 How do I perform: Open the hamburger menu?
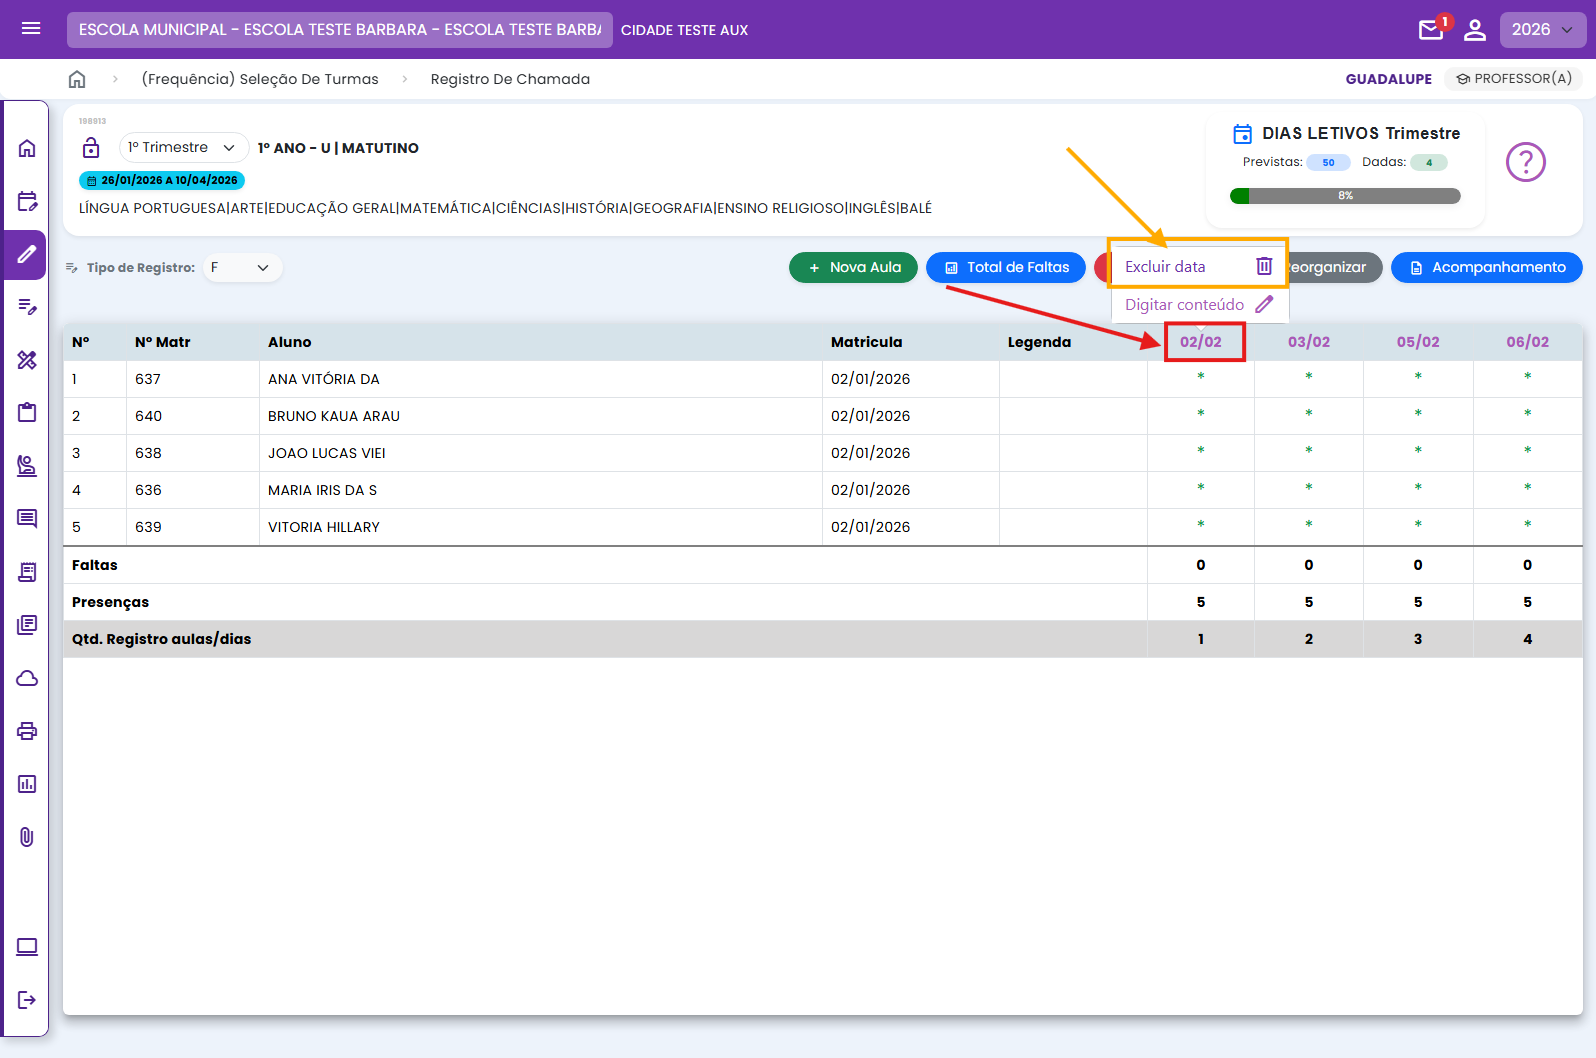pos(31,29)
